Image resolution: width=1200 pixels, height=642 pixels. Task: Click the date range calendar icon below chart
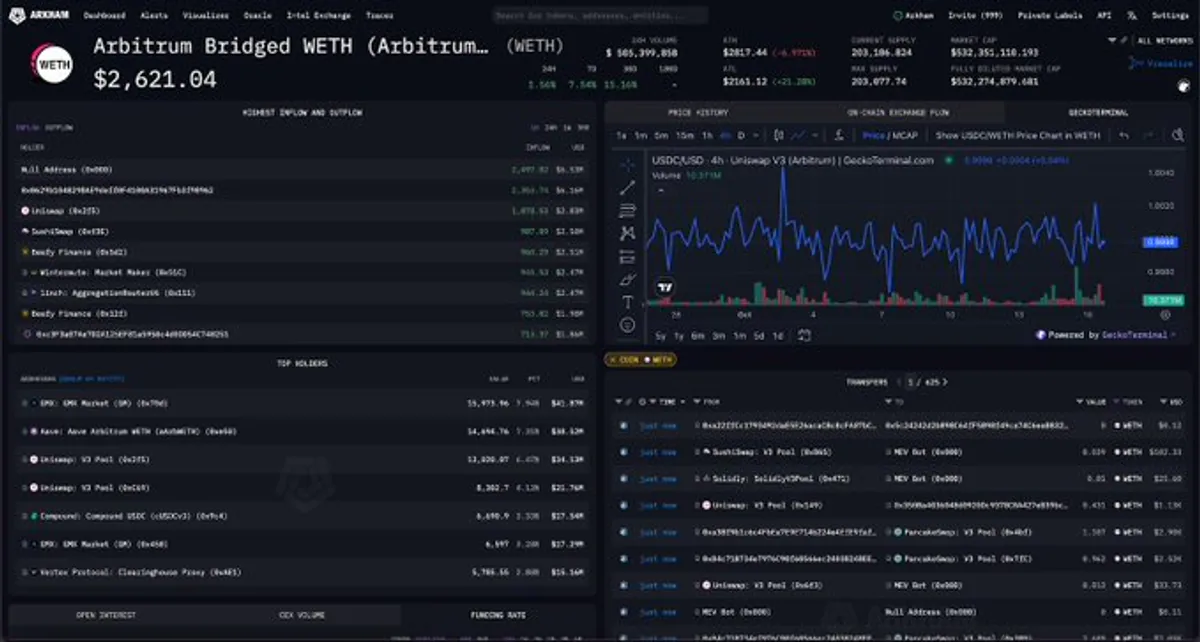pyautogui.click(x=804, y=336)
